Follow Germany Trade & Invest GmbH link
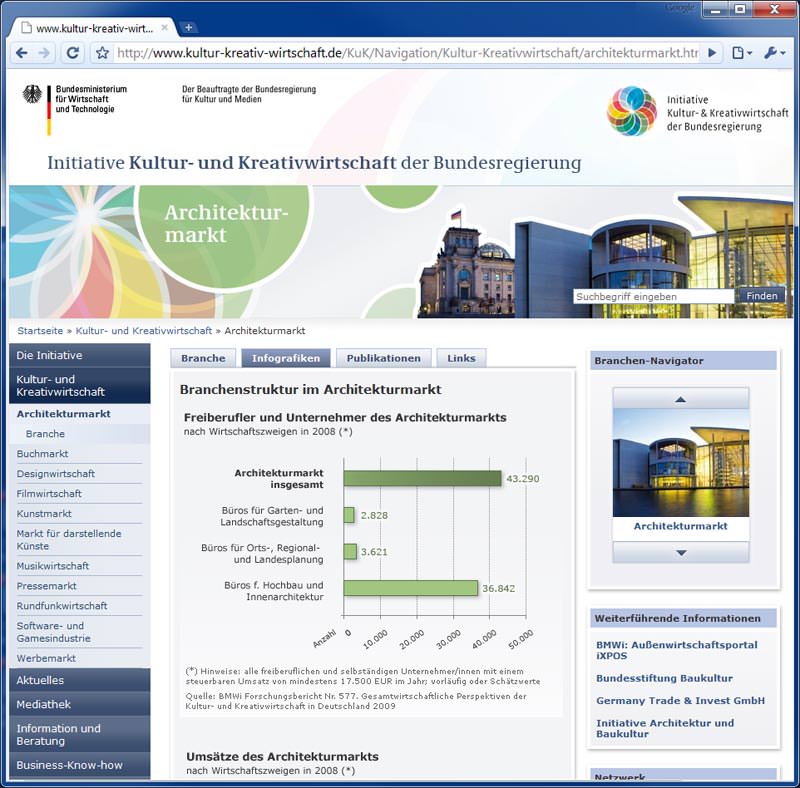 coord(681,701)
